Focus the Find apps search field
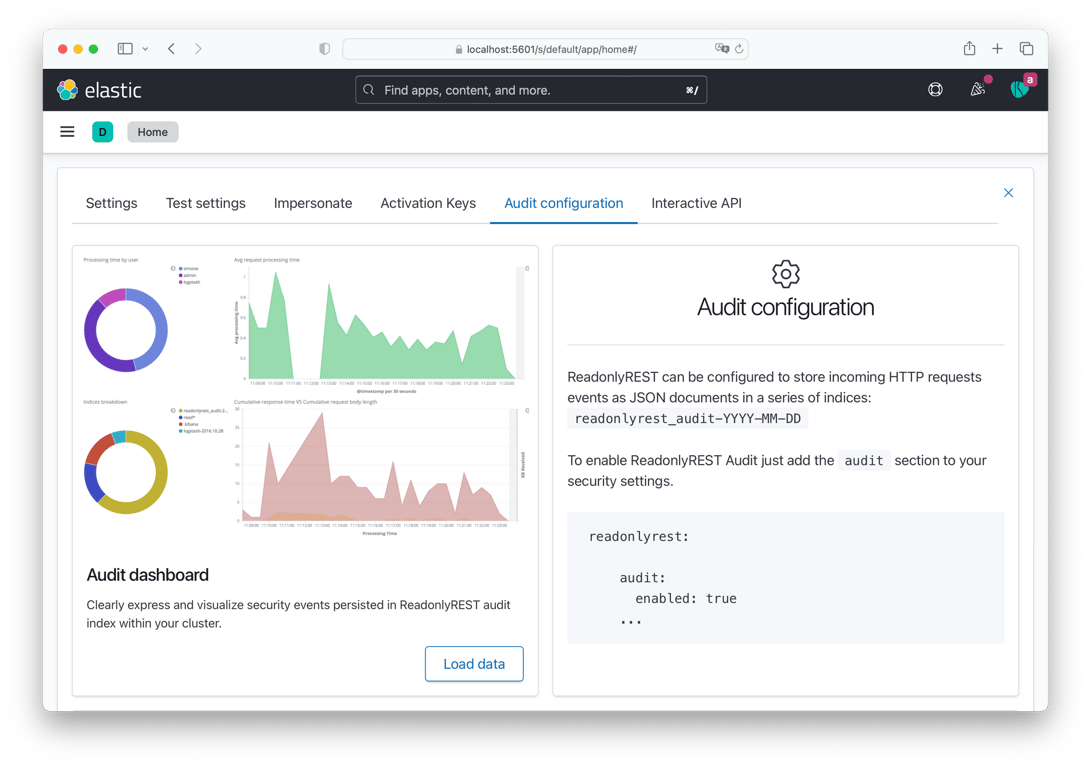The image size is (1091, 768). point(531,90)
